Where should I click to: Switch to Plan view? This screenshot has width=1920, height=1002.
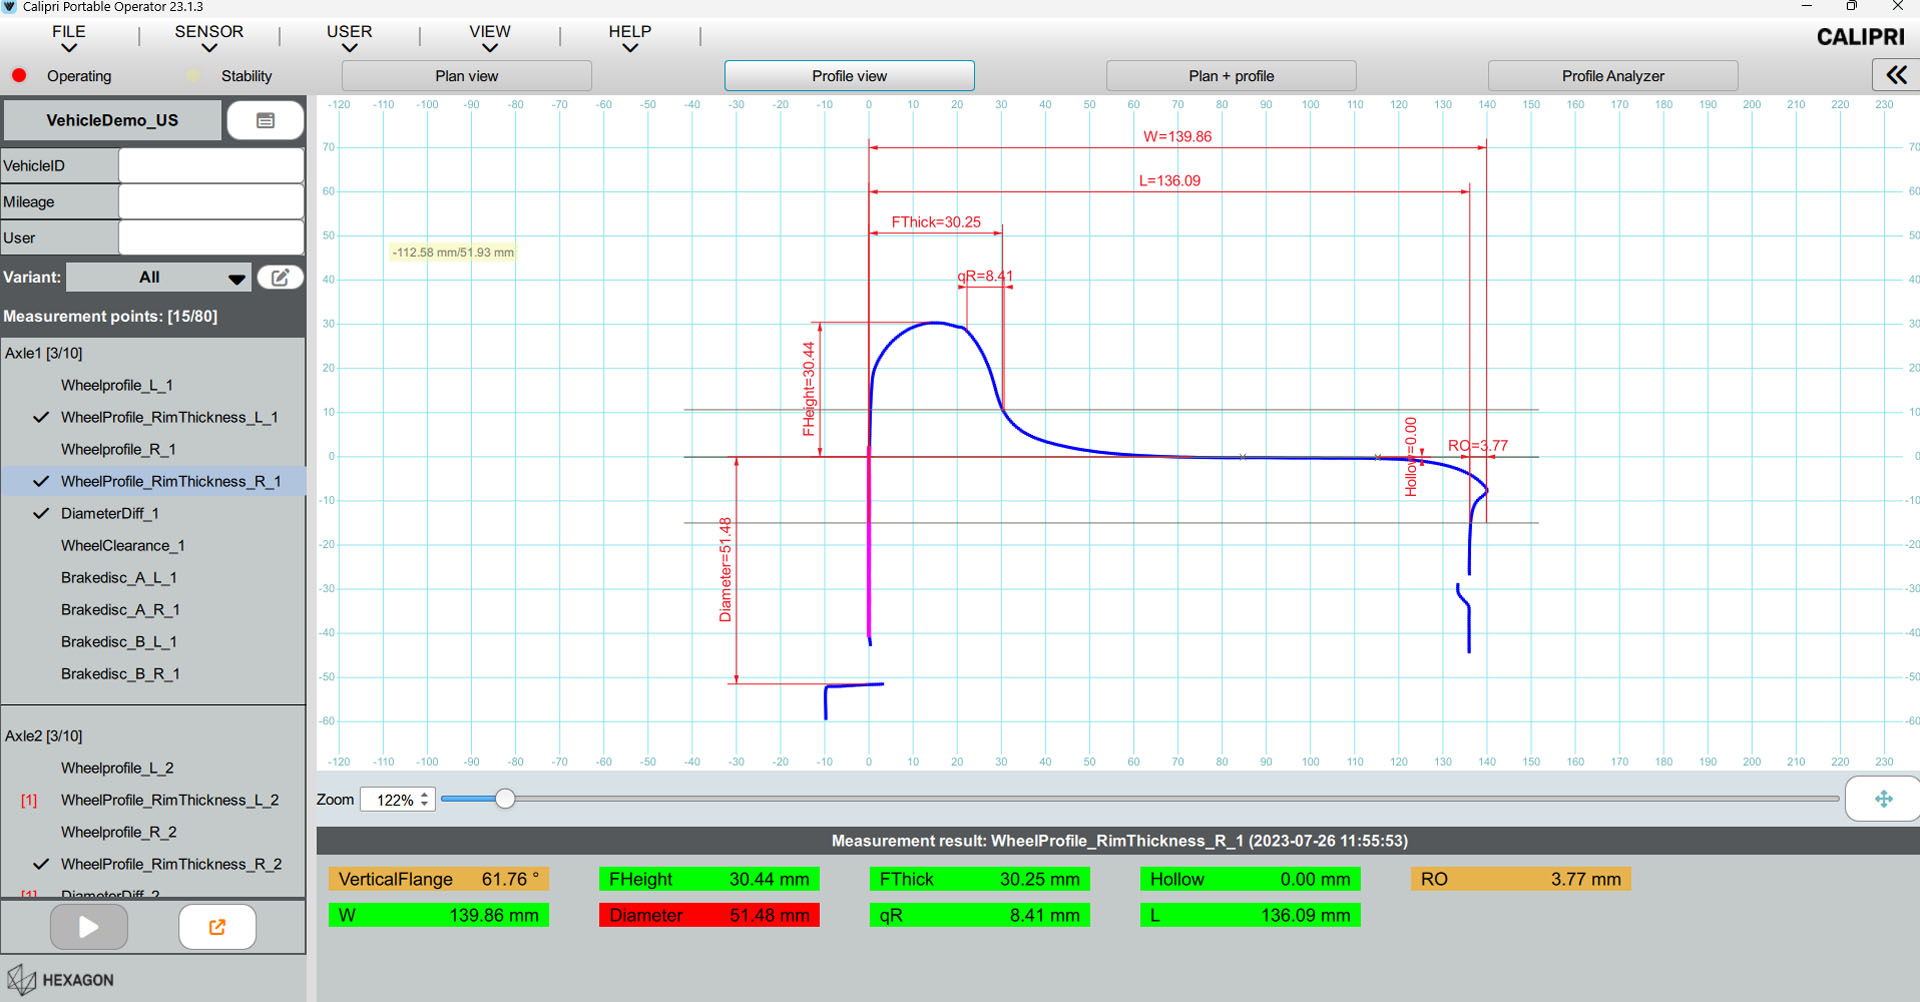pyautogui.click(x=467, y=76)
